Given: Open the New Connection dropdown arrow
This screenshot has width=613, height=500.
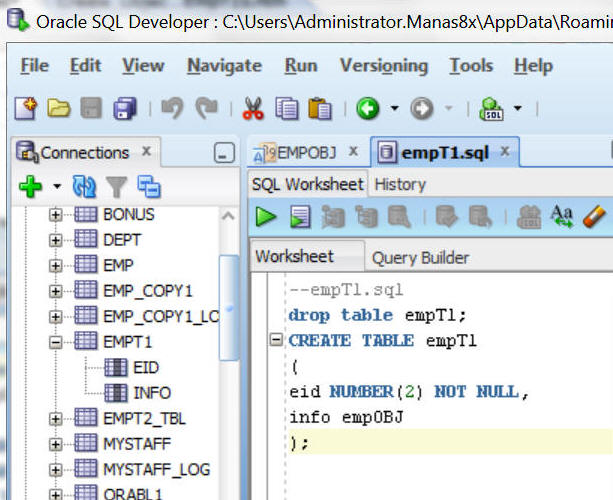Looking at the screenshot, I should coord(57,186).
